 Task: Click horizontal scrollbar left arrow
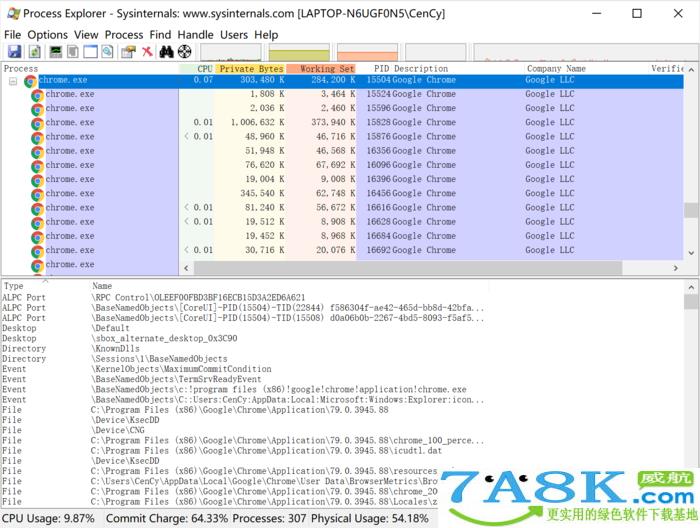pyautogui.click(x=186, y=268)
